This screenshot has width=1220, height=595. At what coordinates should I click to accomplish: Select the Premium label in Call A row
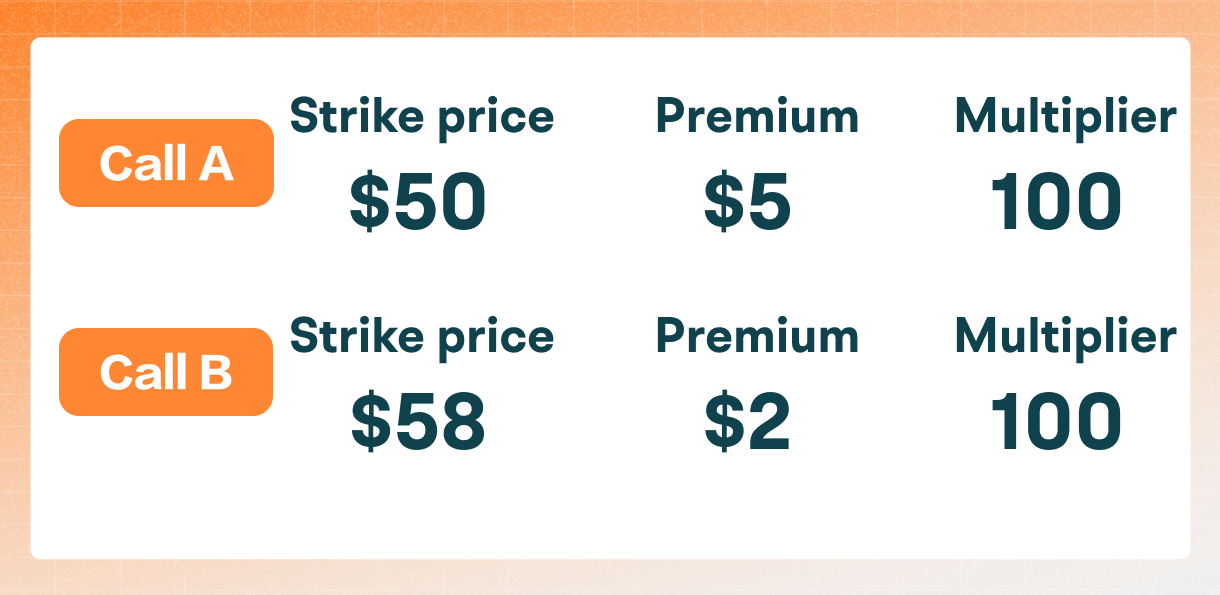tap(757, 117)
